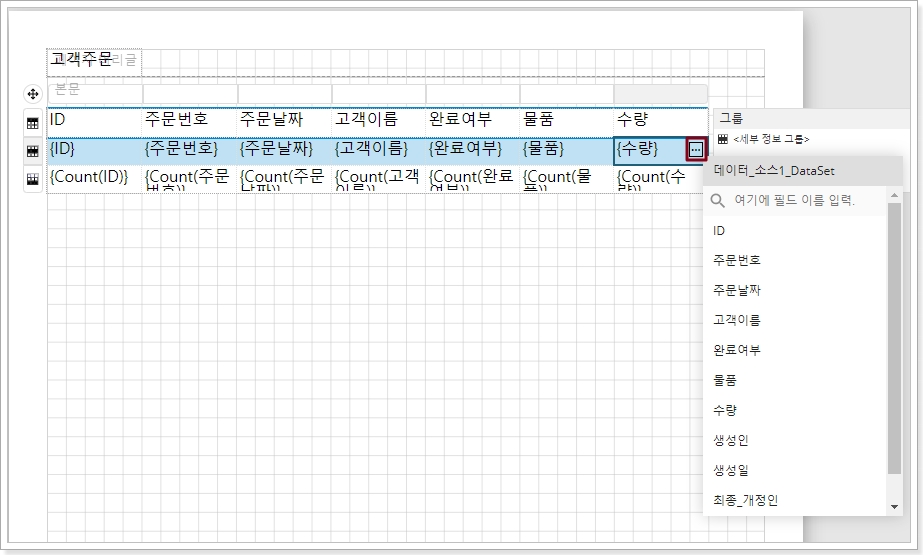Select the detail row handle icon
The image size is (923, 555).
[x=32, y=150]
